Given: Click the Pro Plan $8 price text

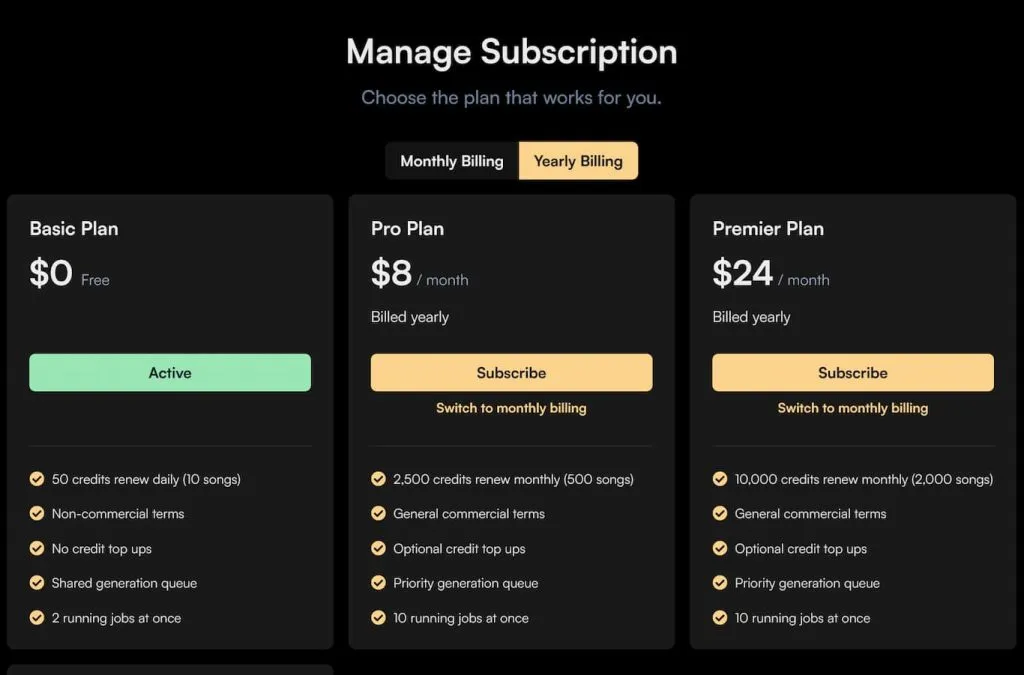Looking at the screenshot, I should point(391,273).
